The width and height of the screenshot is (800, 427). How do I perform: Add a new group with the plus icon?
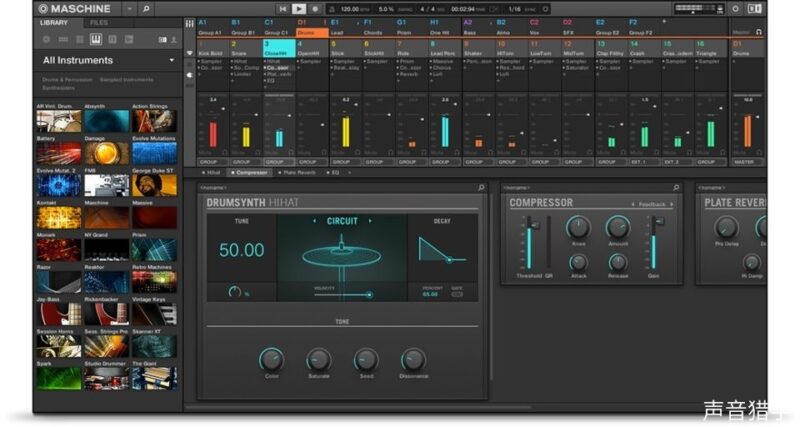pyautogui.click(x=664, y=22)
